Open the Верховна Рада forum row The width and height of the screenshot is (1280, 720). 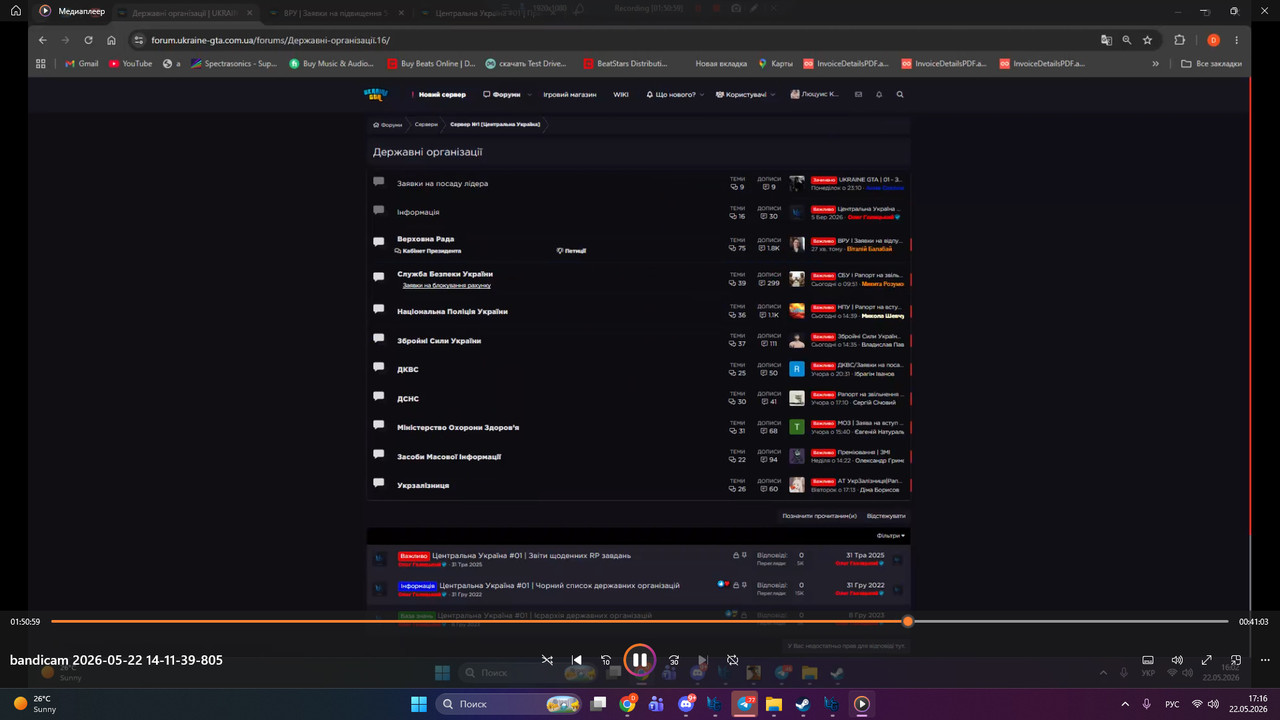[640, 243]
